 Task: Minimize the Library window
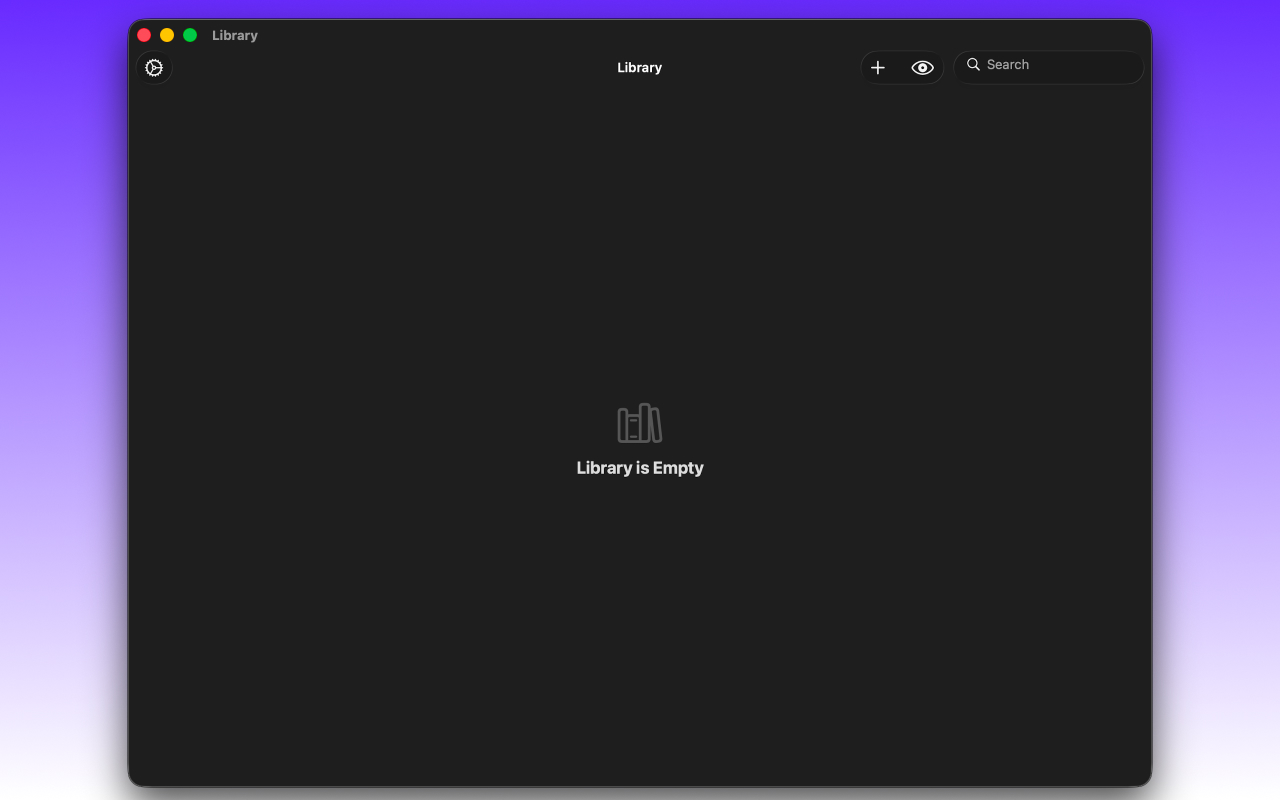tap(167, 35)
